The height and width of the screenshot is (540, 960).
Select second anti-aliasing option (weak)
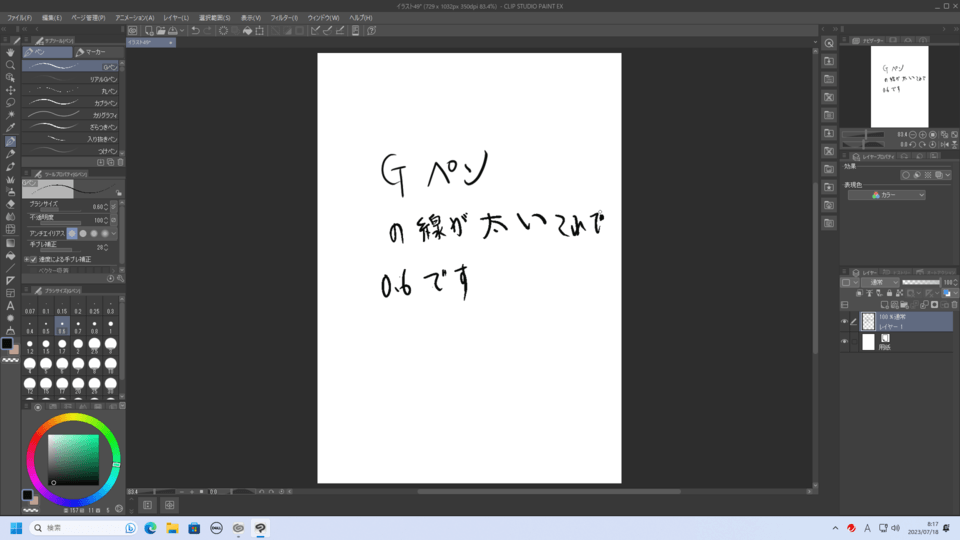coord(83,233)
